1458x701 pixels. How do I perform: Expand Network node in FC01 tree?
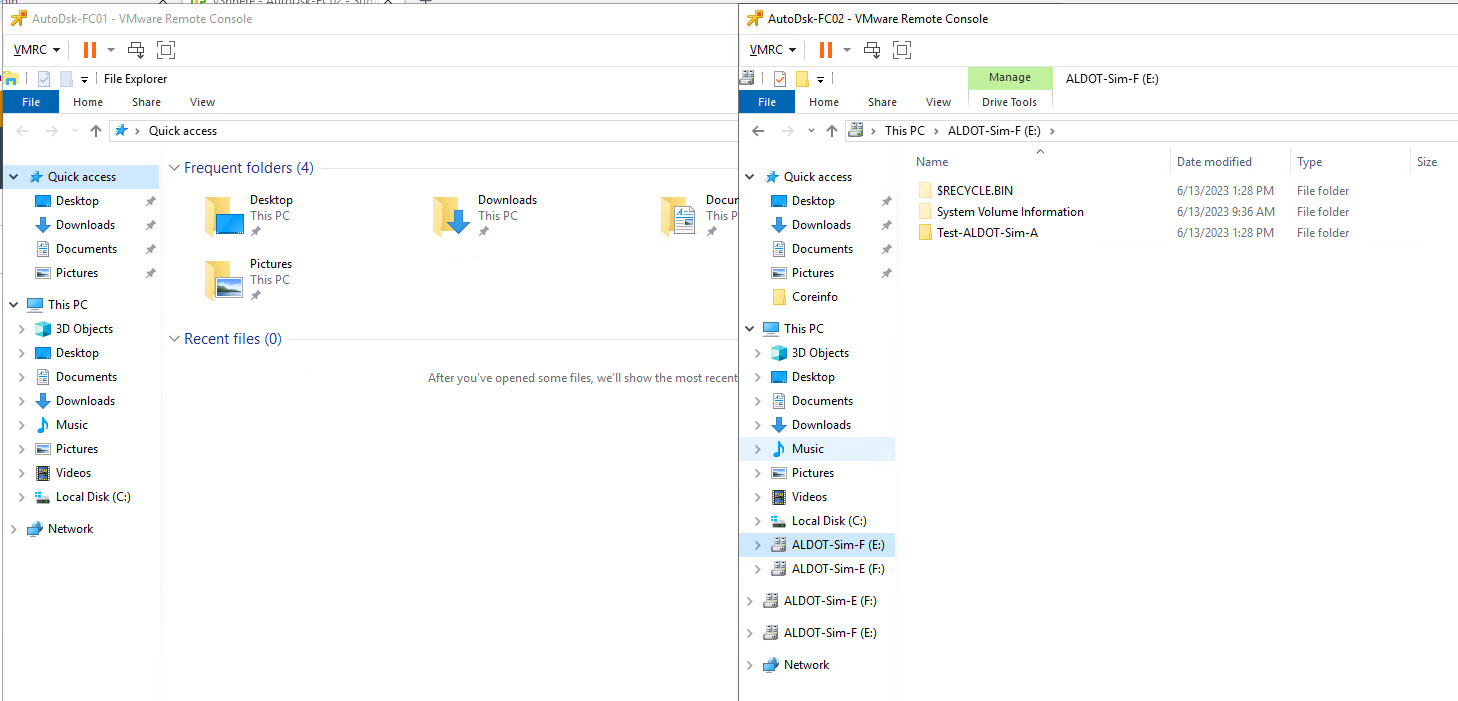tap(14, 529)
